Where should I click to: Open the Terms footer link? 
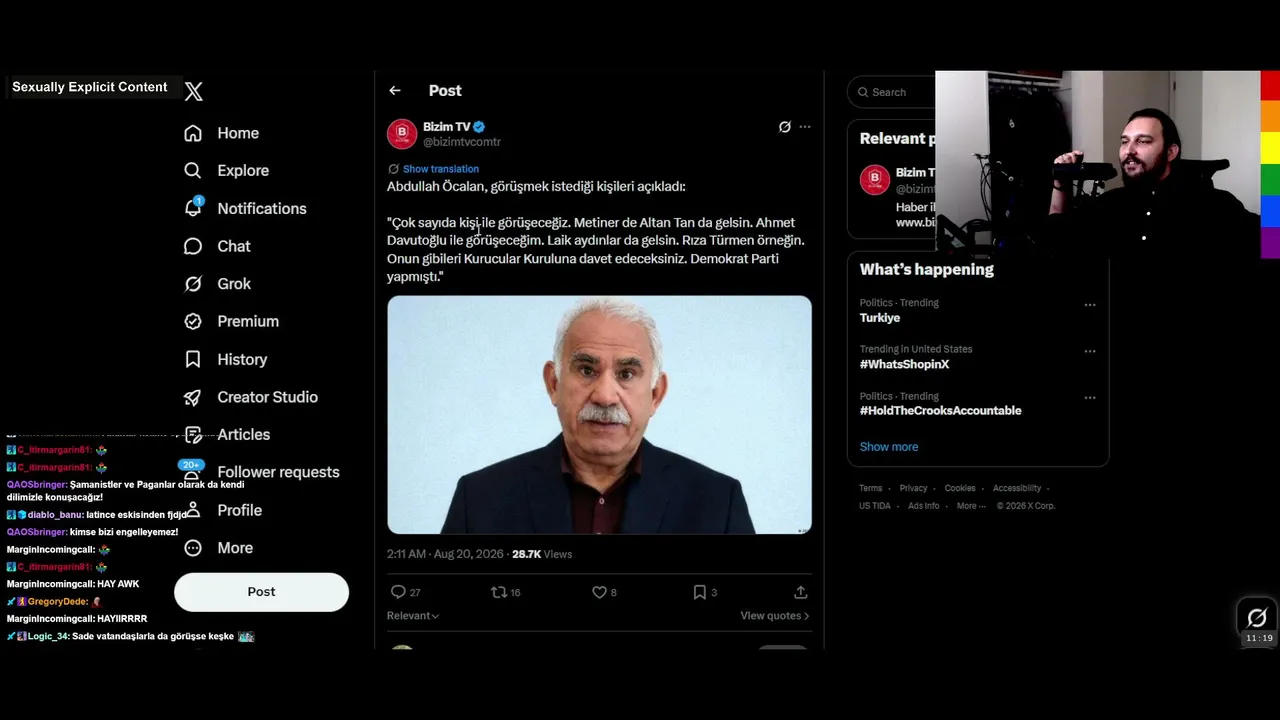coord(871,488)
